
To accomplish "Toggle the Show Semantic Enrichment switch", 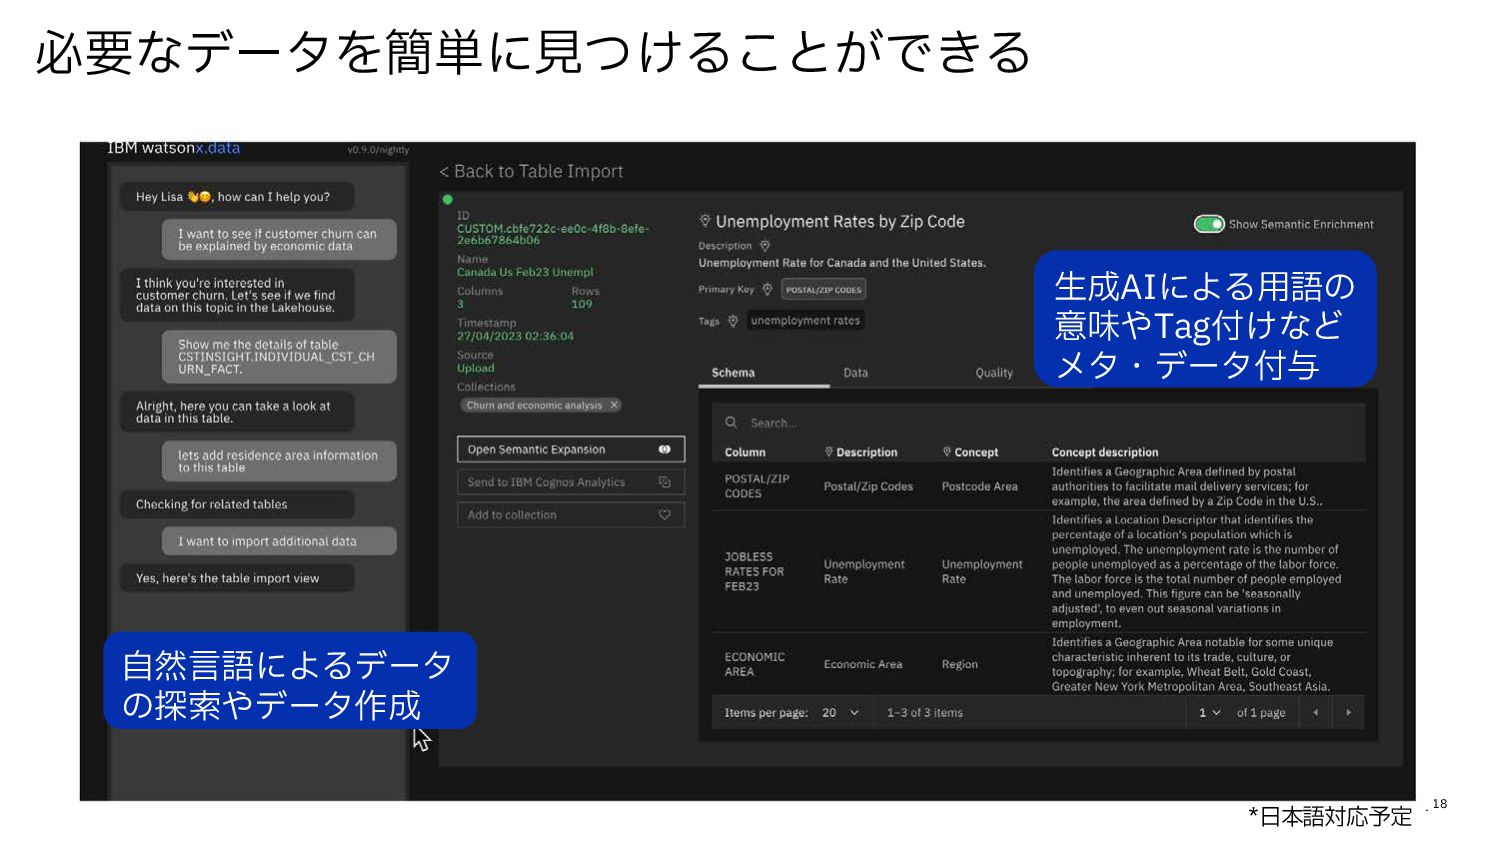I will [x=1209, y=224].
